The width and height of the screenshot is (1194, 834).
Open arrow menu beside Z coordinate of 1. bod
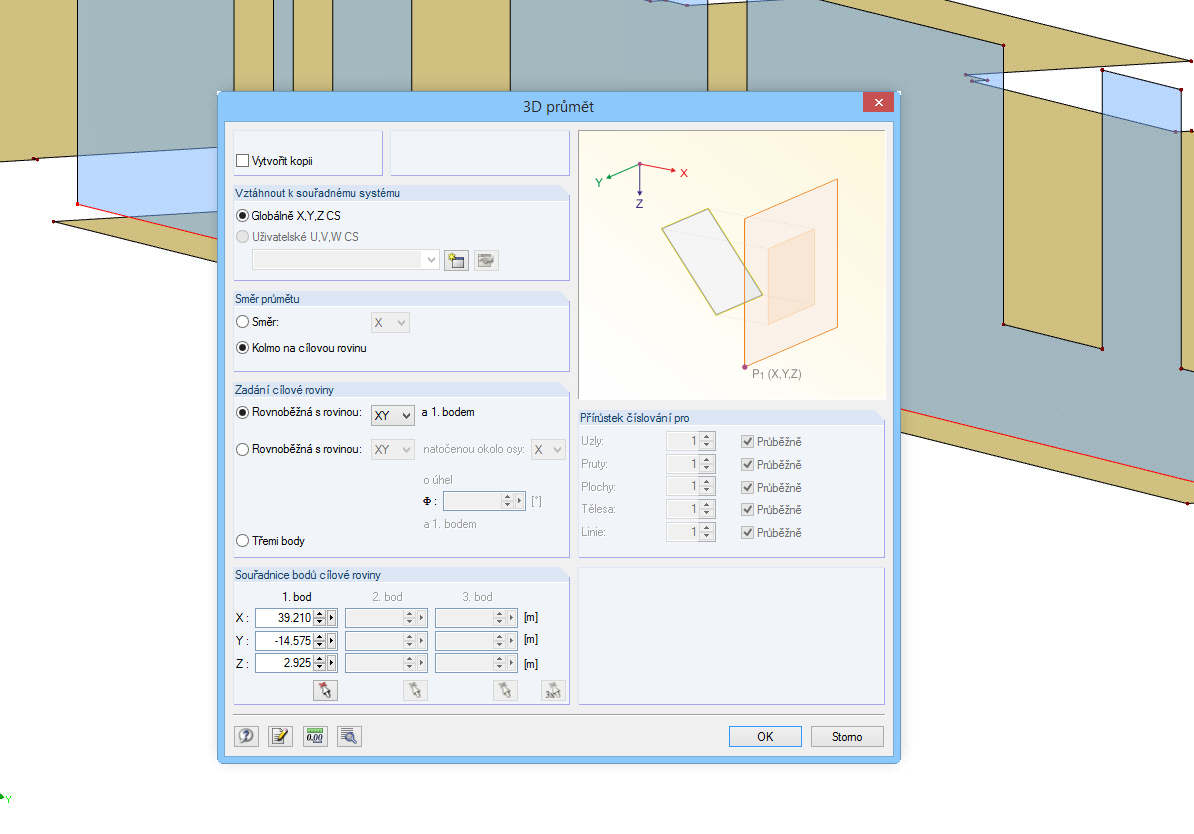[x=332, y=663]
